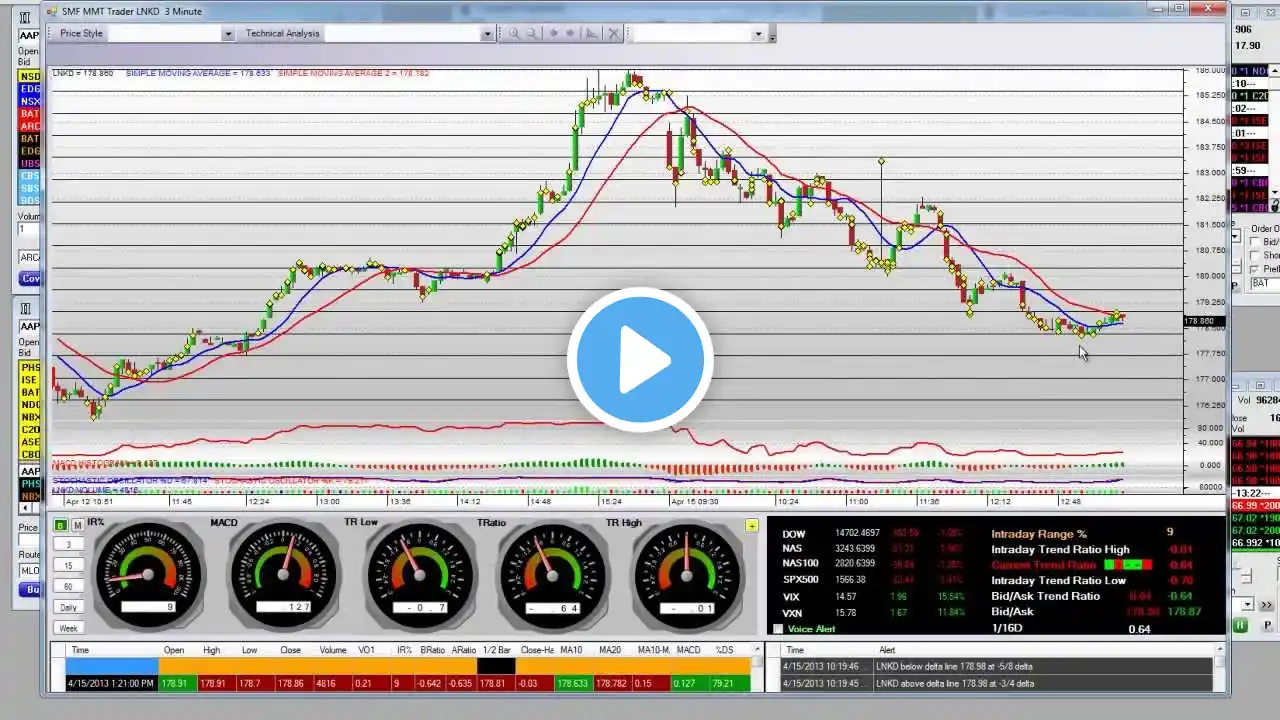Click the blue Buy button in left window
Viewport: 1280px width, 720px height.
[x=30, y=590]
